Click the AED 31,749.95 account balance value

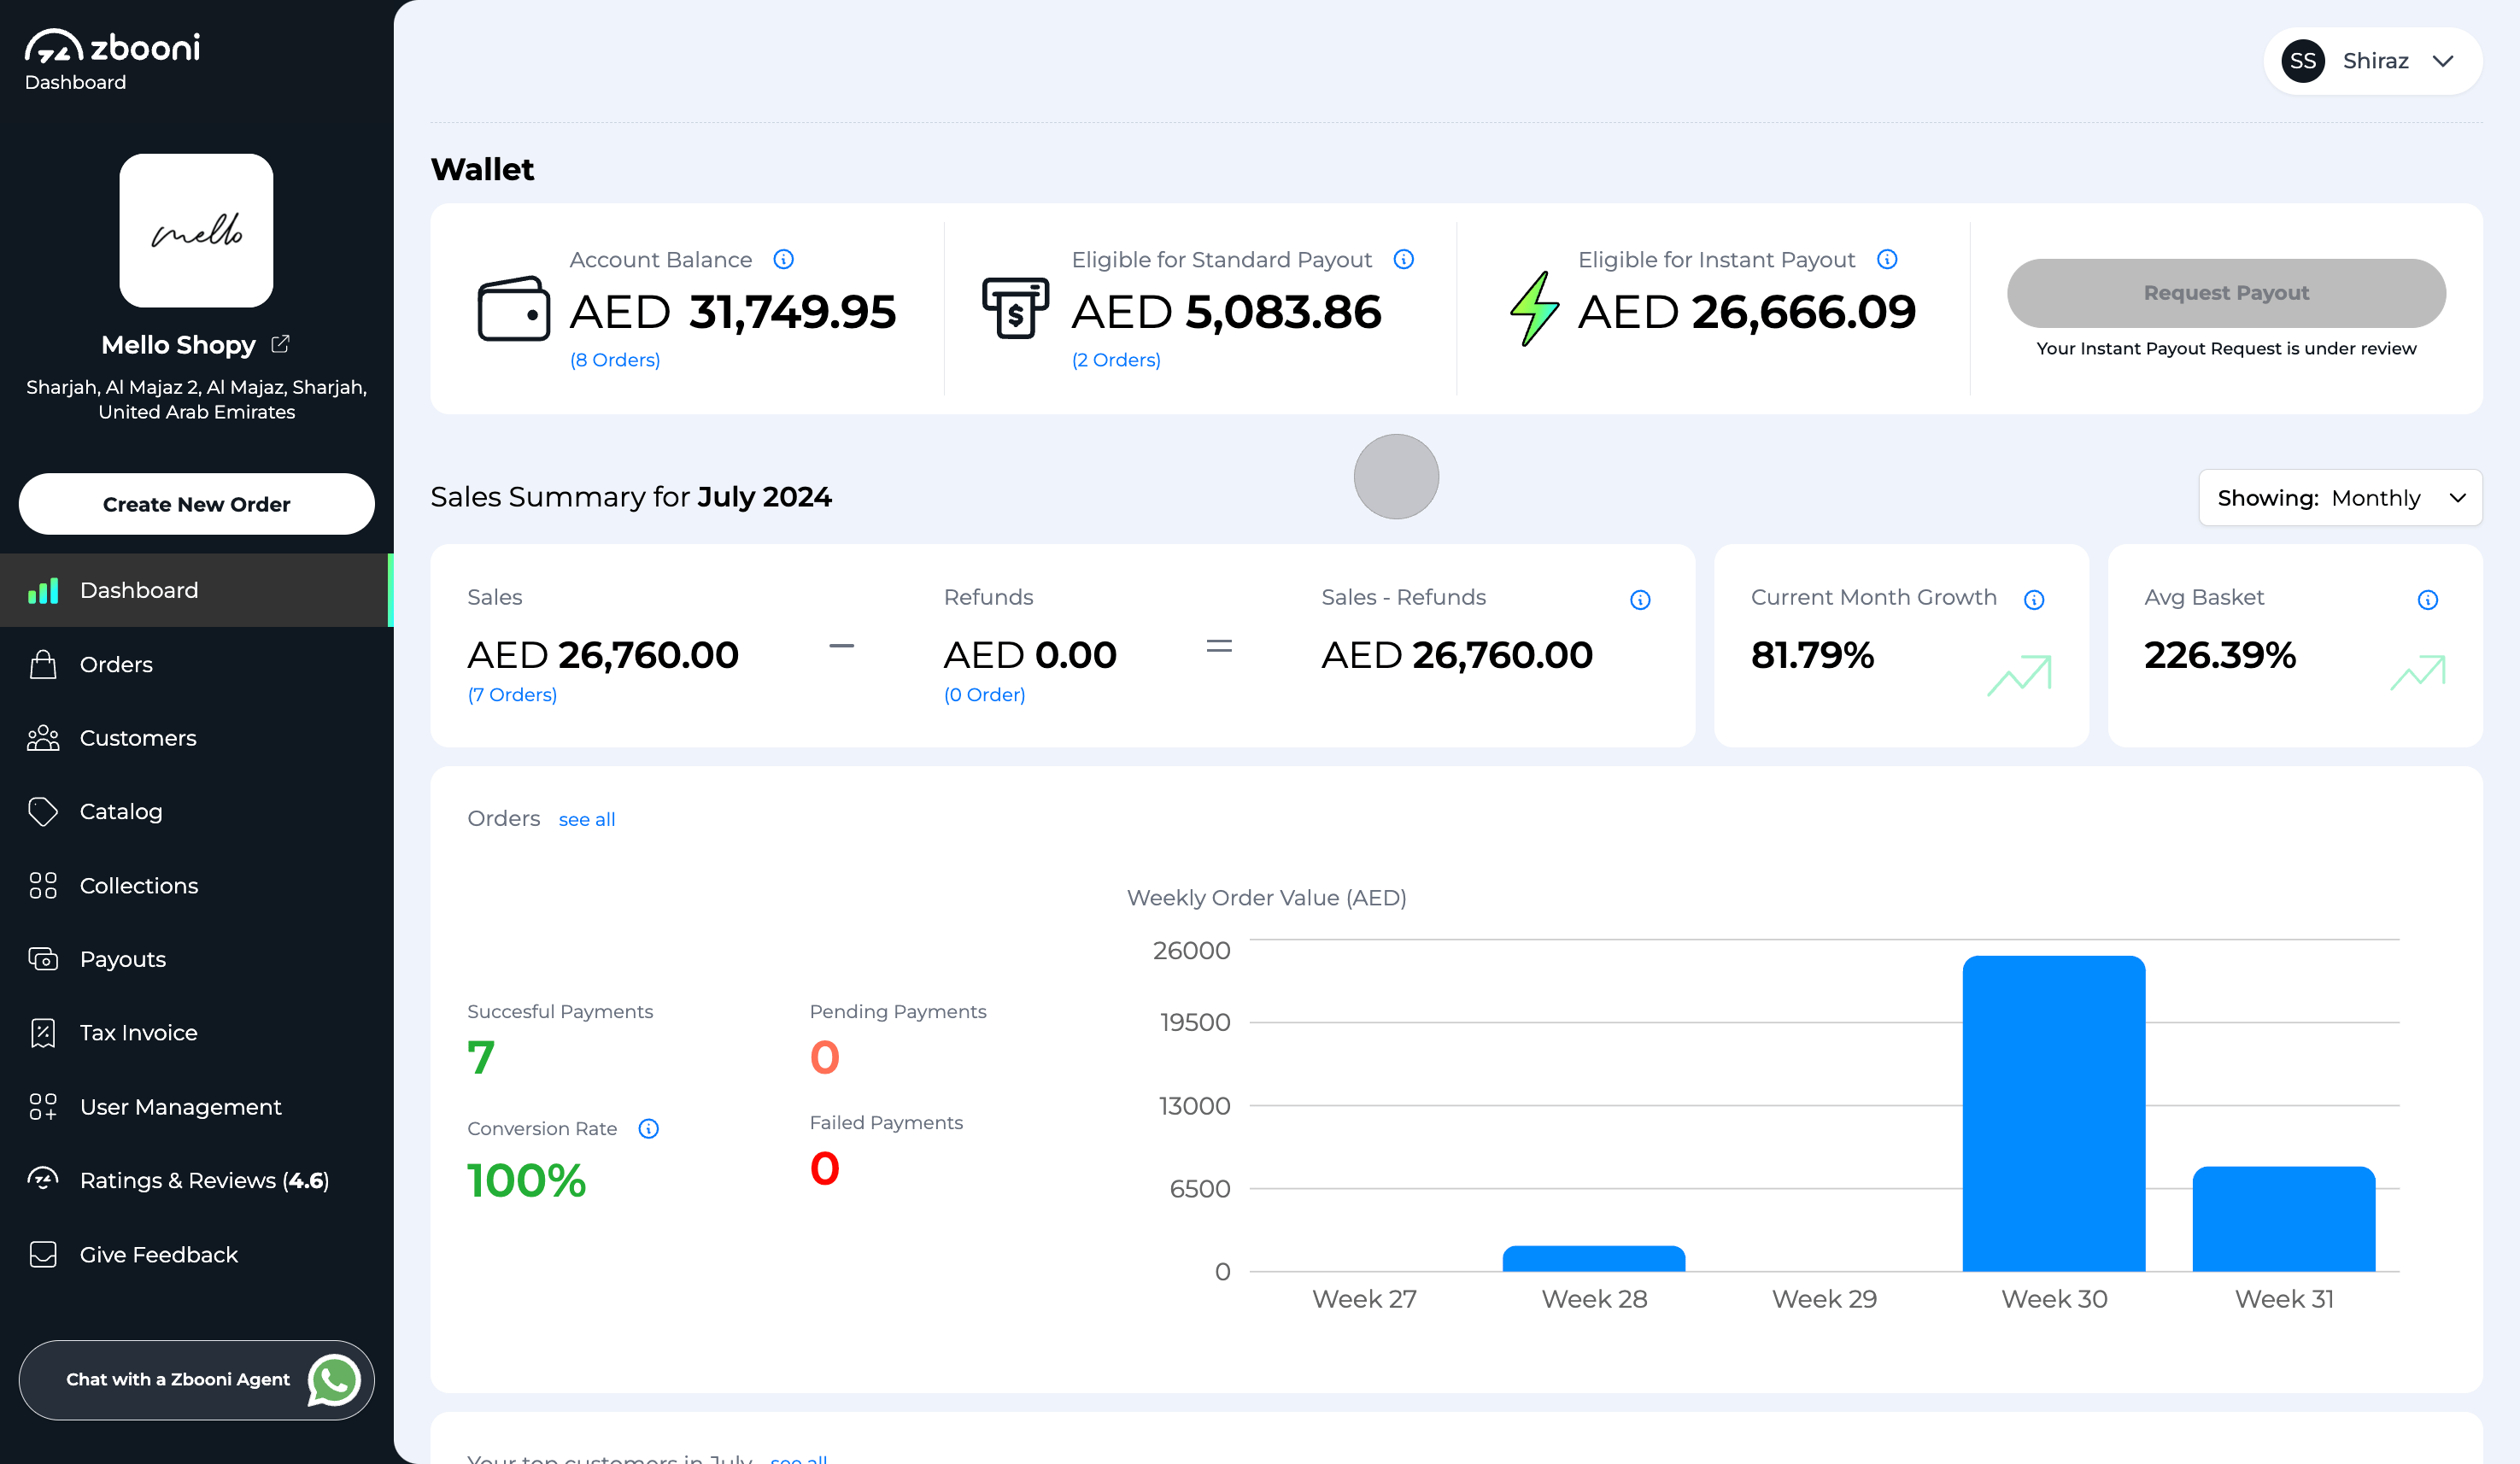coord(733,312)
